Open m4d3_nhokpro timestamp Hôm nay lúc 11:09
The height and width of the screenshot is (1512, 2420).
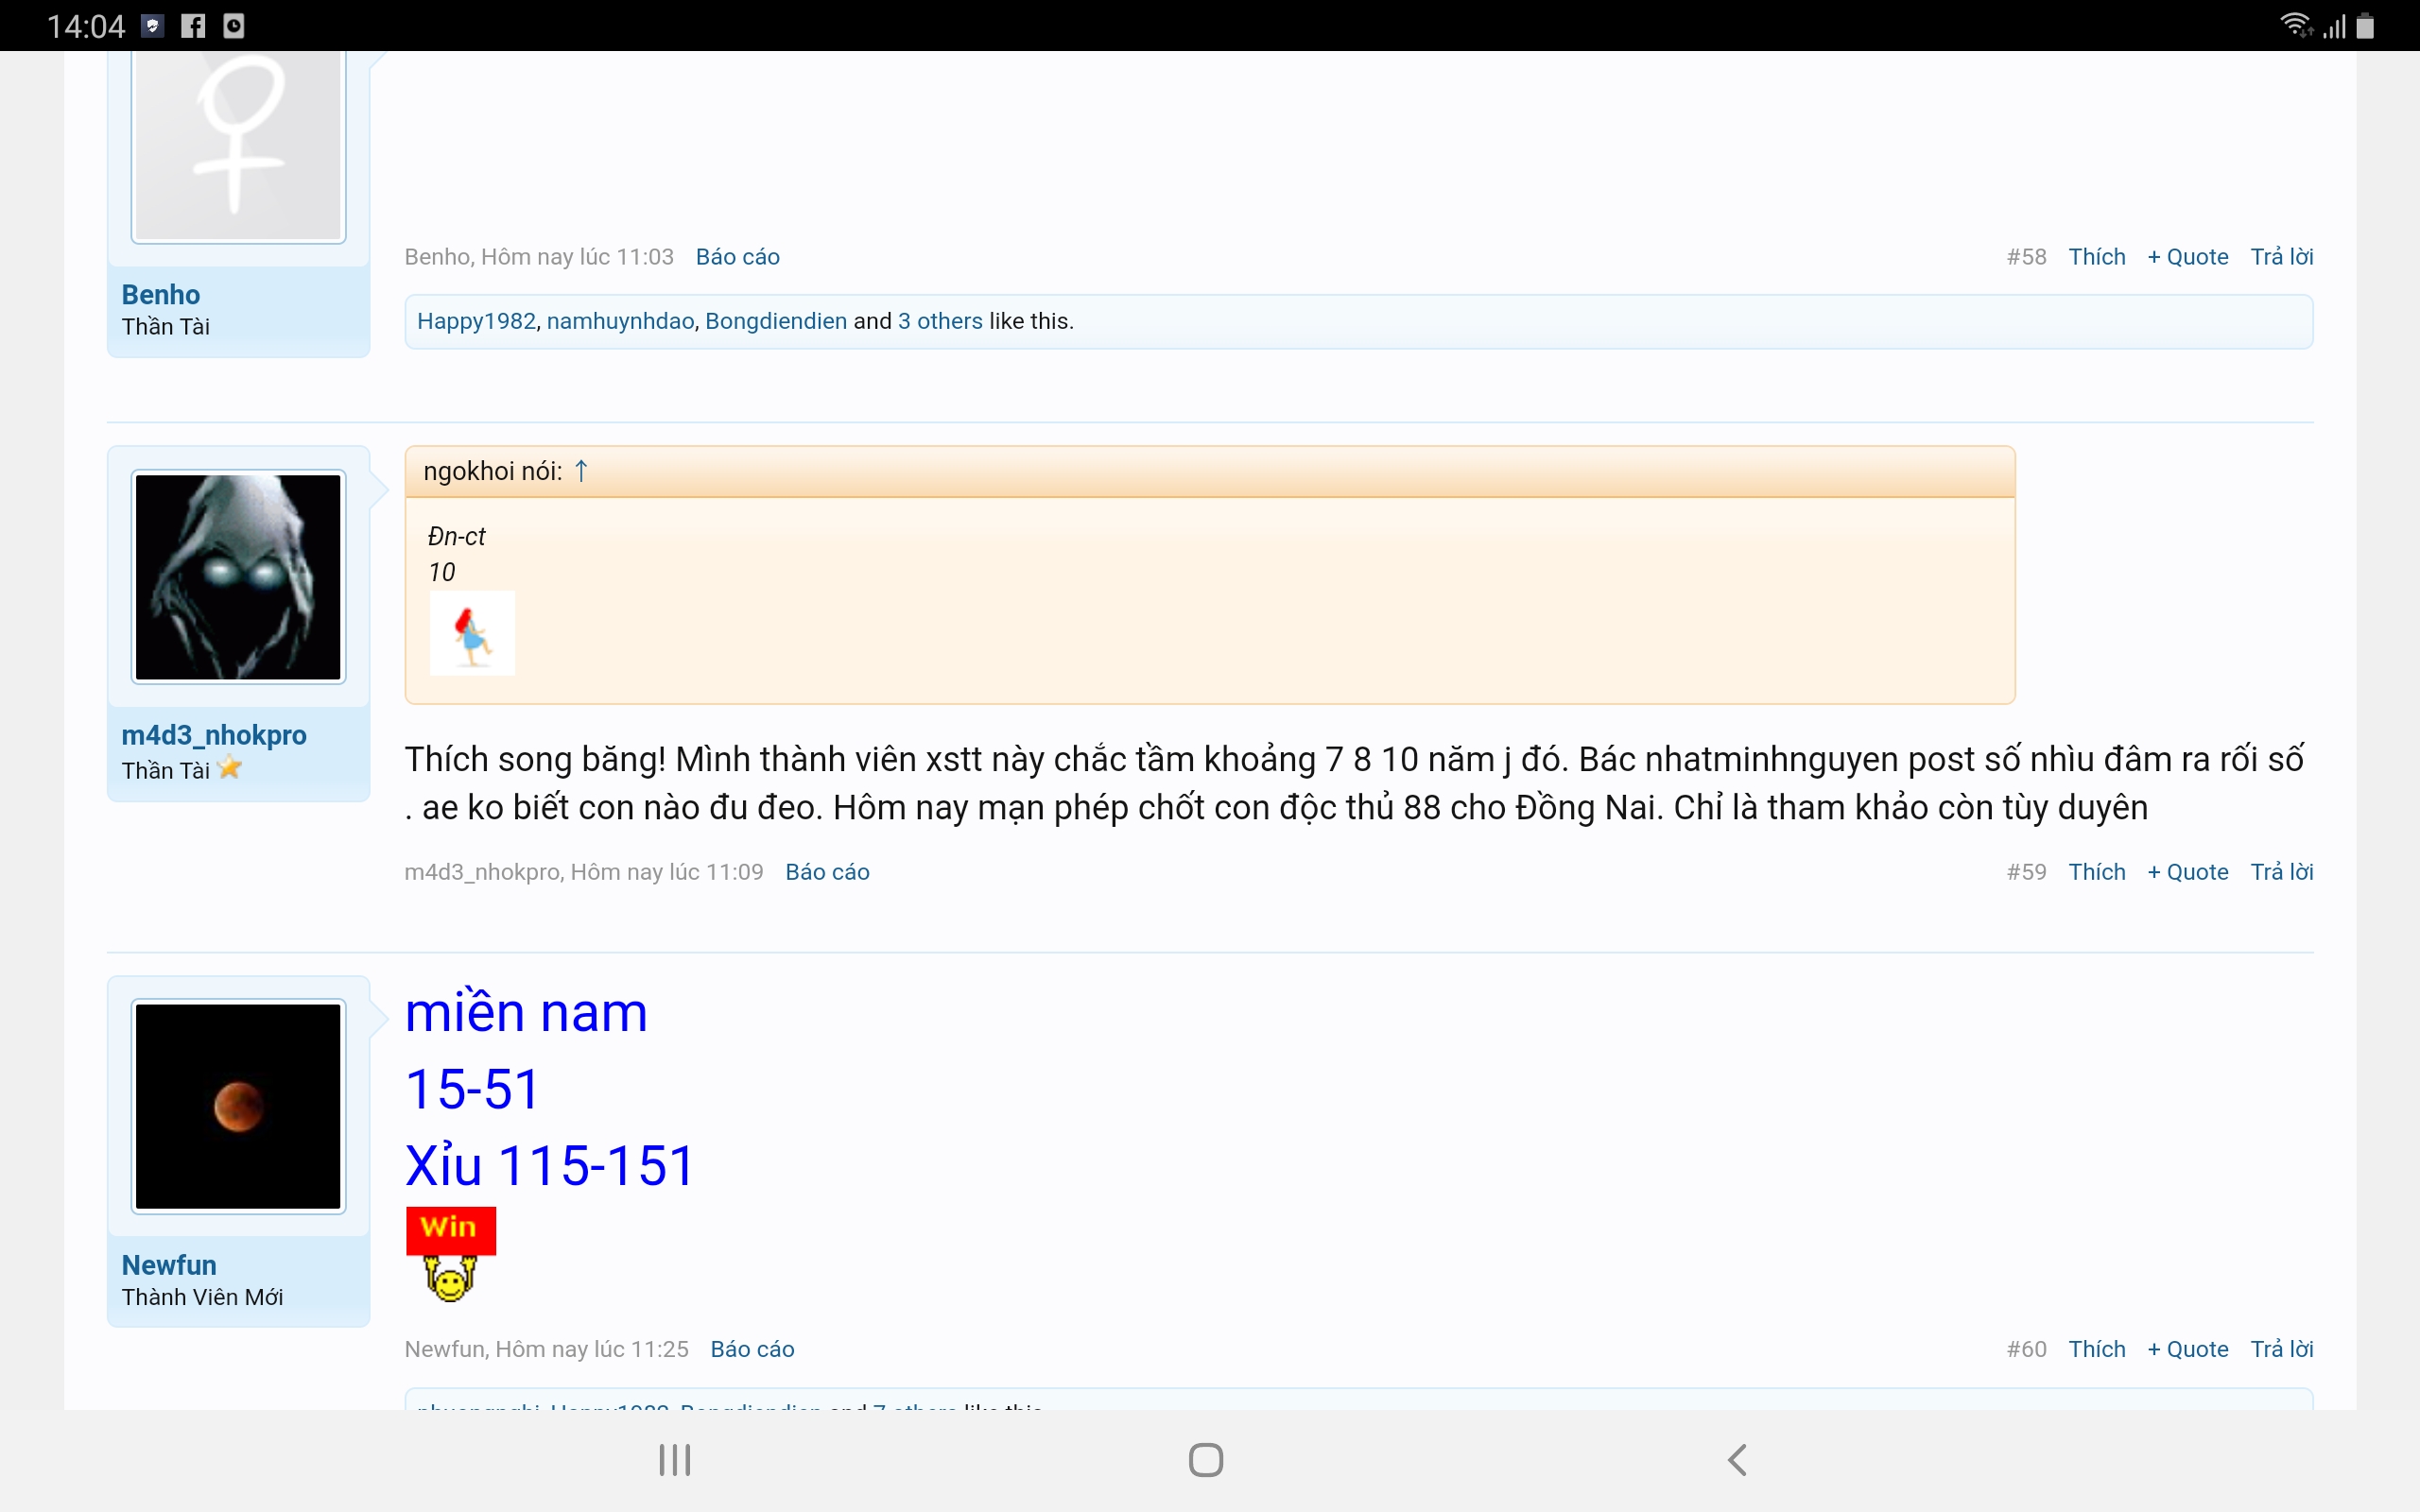(x=667, y=872)
